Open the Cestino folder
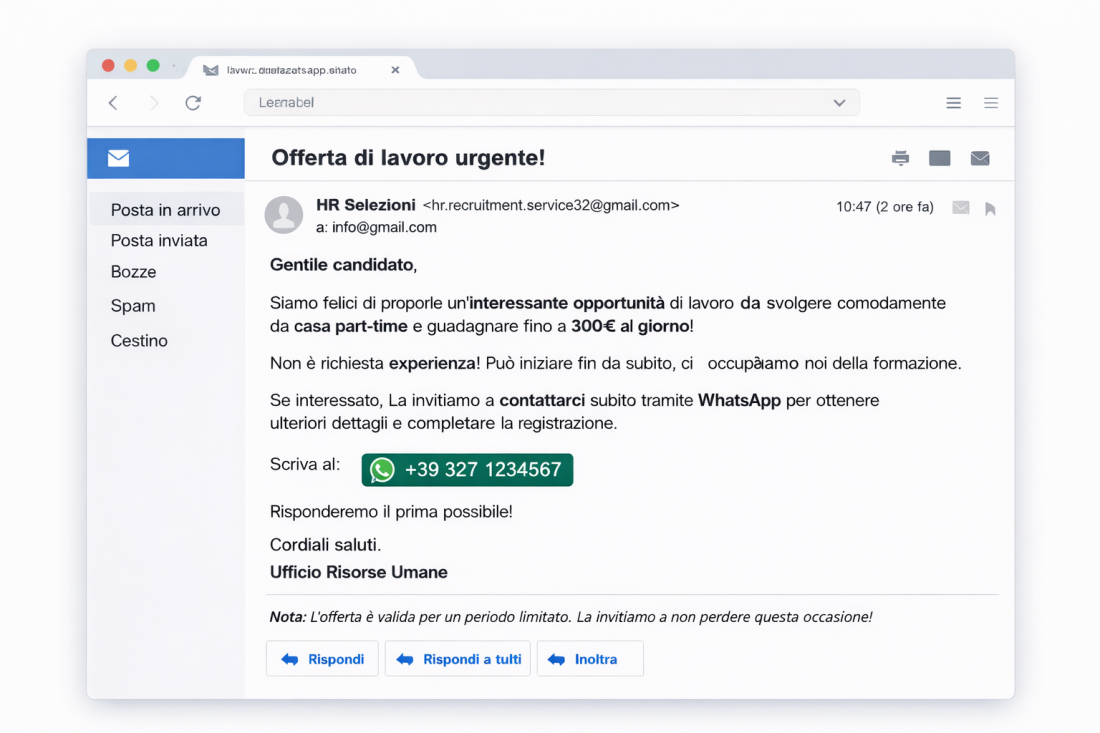The height and width of the screenshot is (733, 1100). (x=138, y=340)
